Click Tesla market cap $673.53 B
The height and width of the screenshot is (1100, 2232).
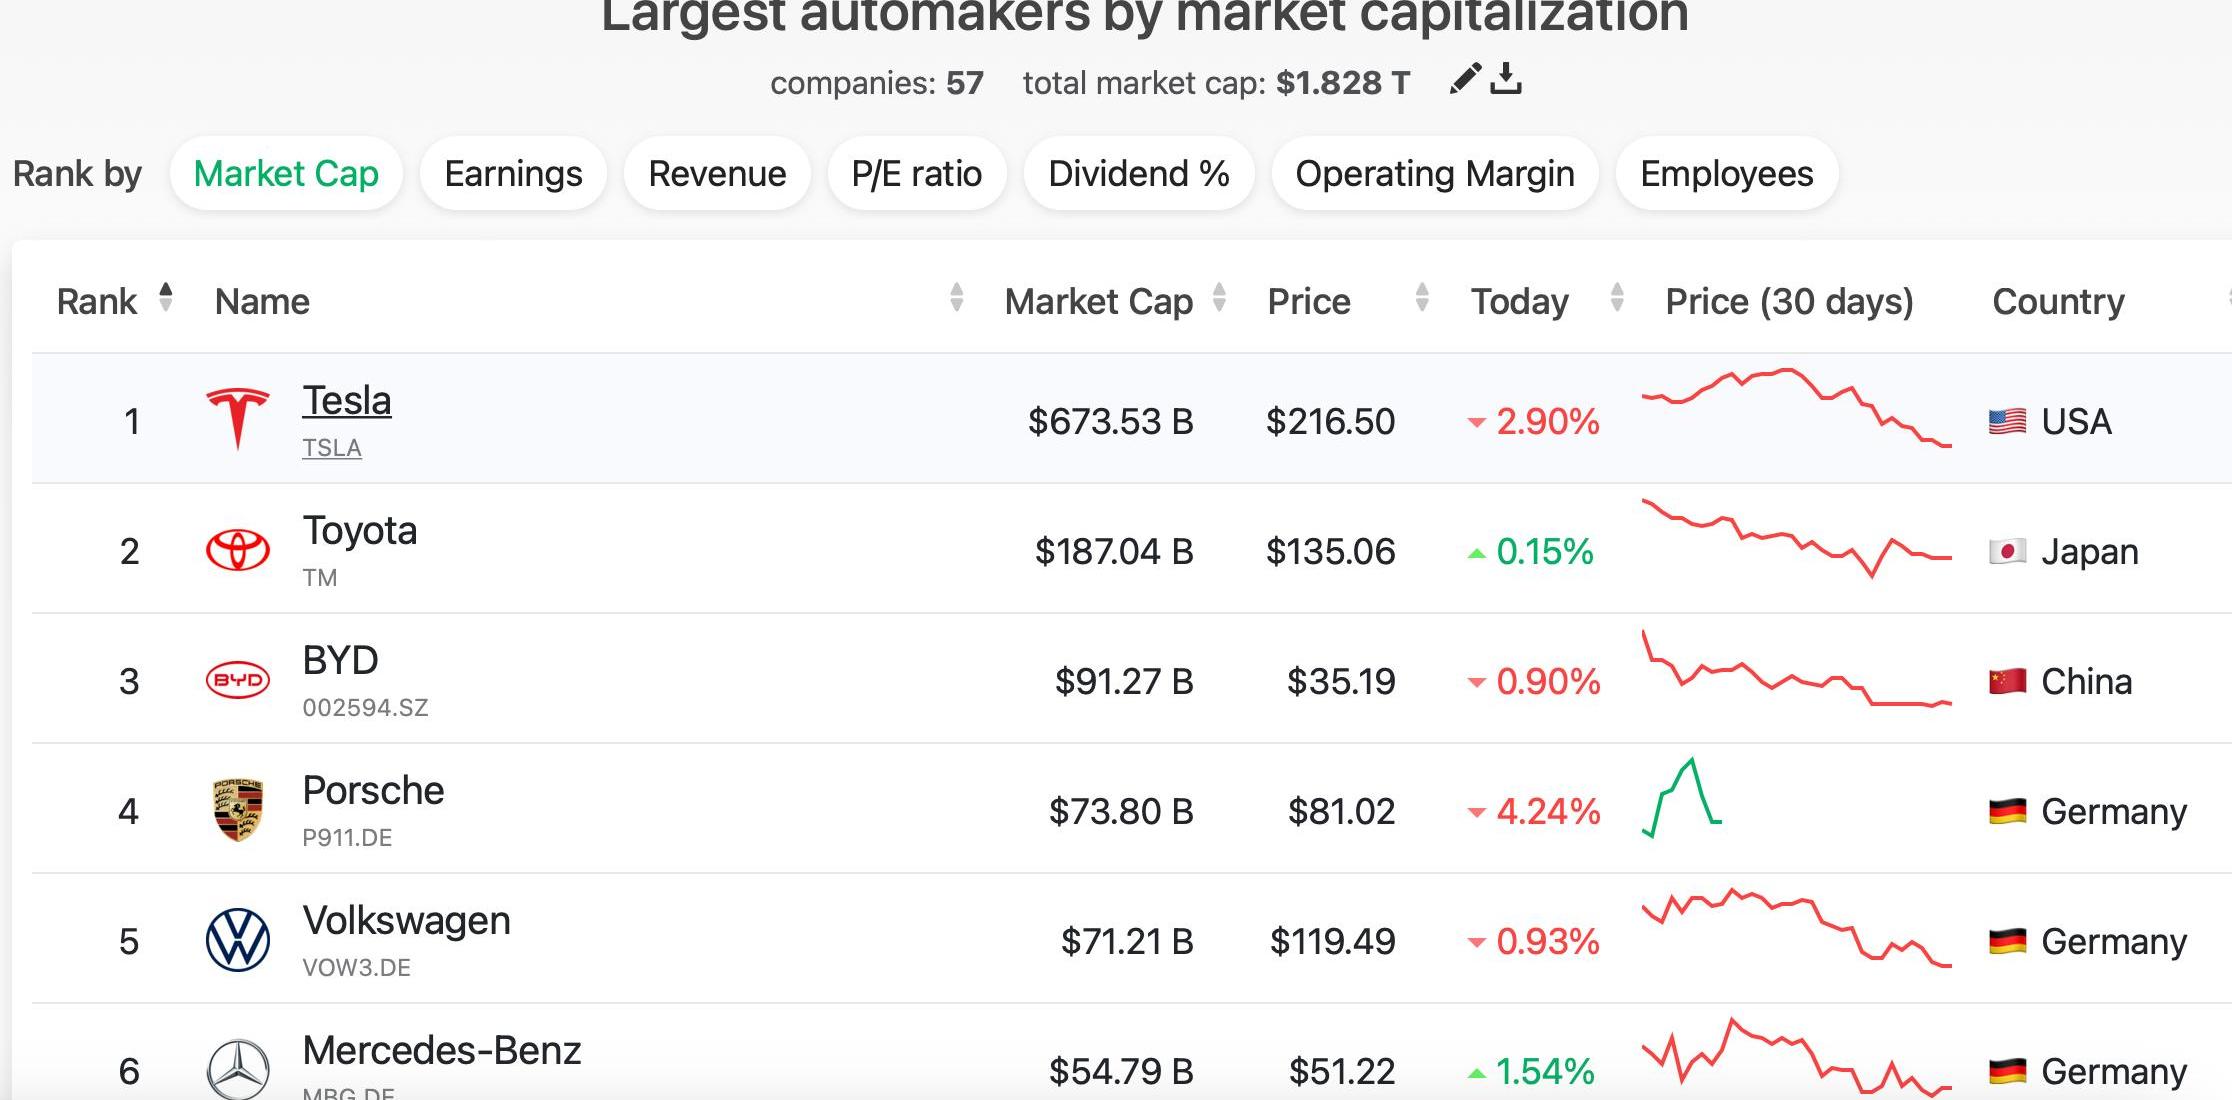1111,421
